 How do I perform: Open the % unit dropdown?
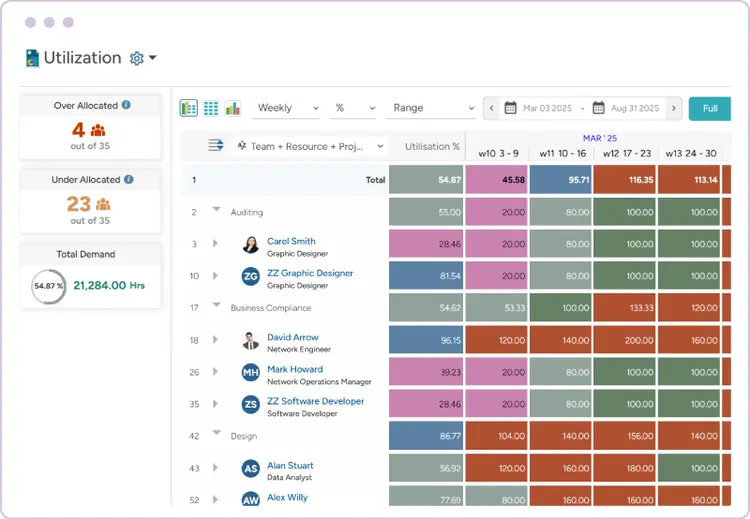[354, 108]
